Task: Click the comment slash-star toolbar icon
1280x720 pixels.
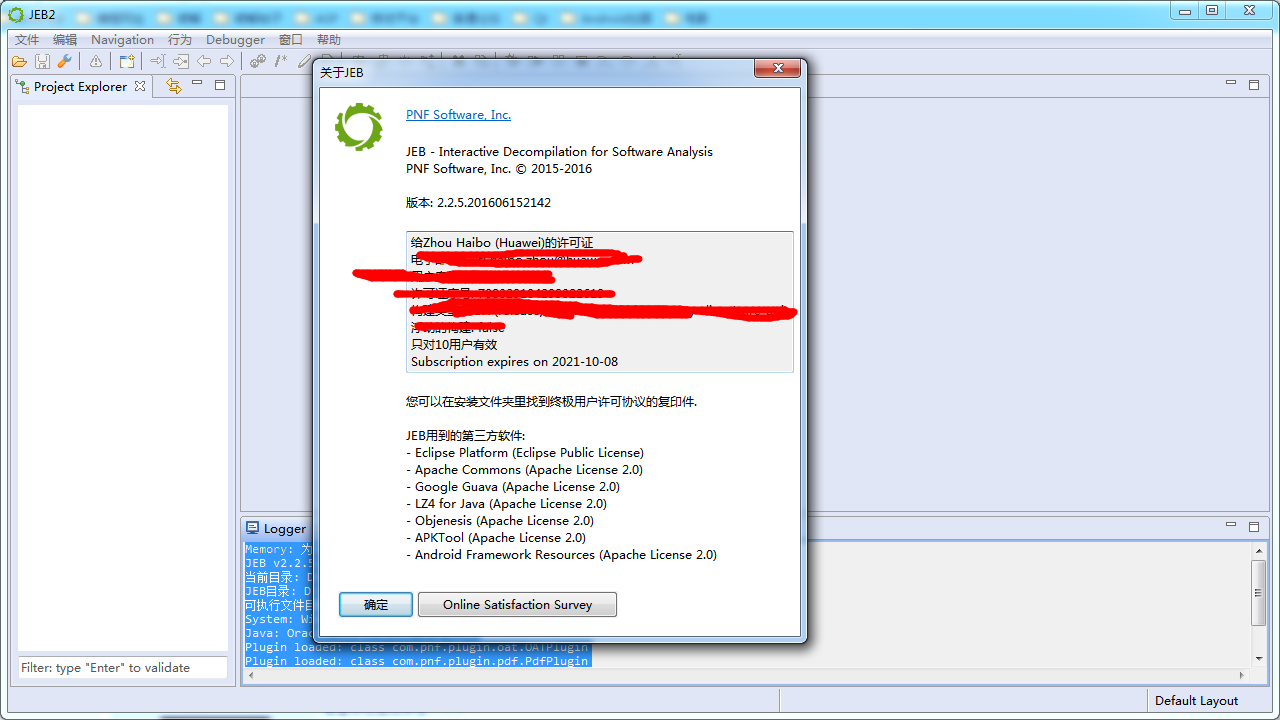Action: point(281,62)
